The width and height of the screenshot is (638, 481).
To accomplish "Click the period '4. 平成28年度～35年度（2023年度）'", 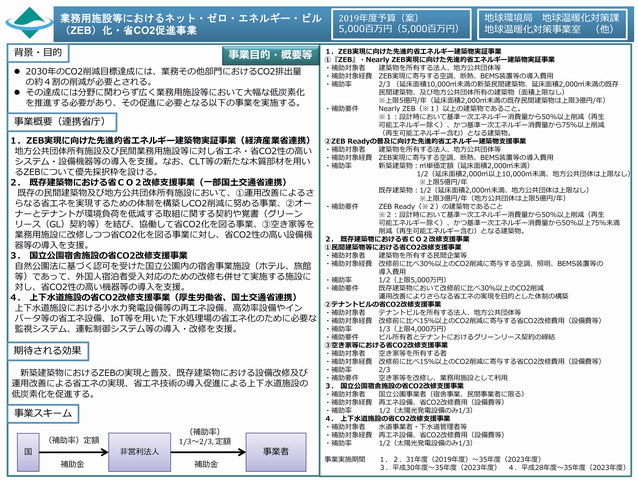I will [x=567, y=468].
